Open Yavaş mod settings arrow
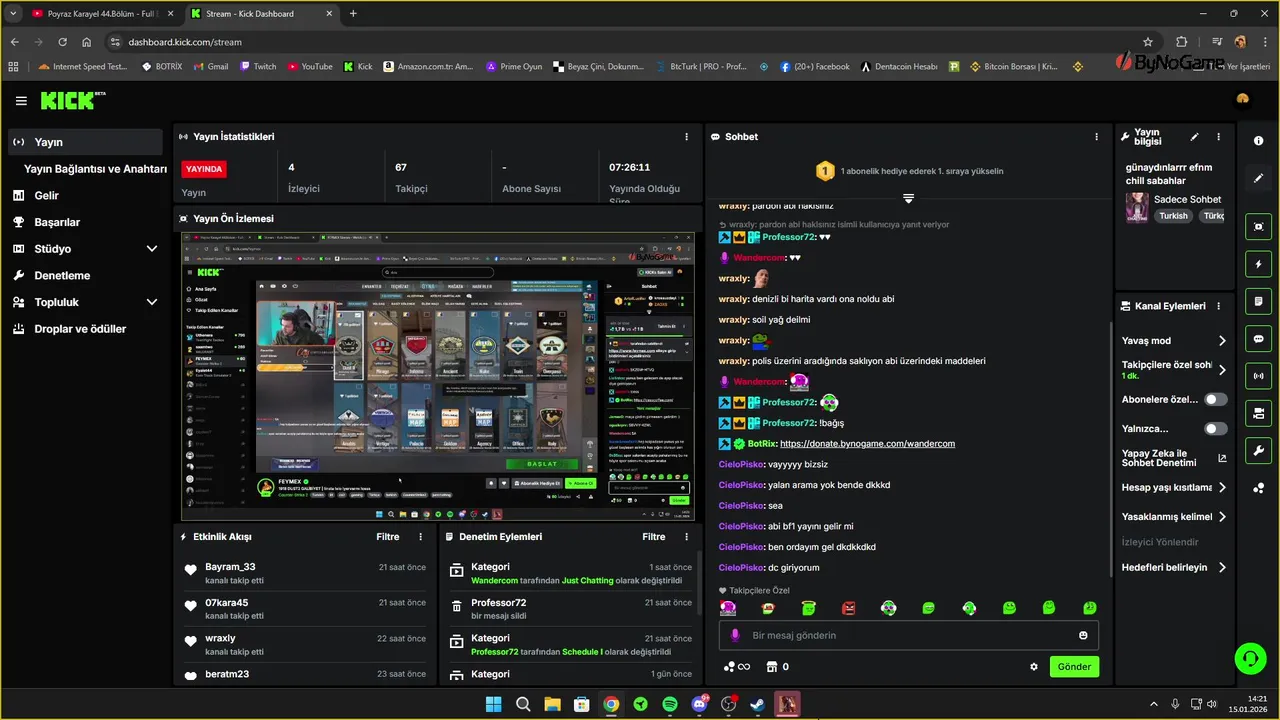1280x720 pixels. (1222, 341)
